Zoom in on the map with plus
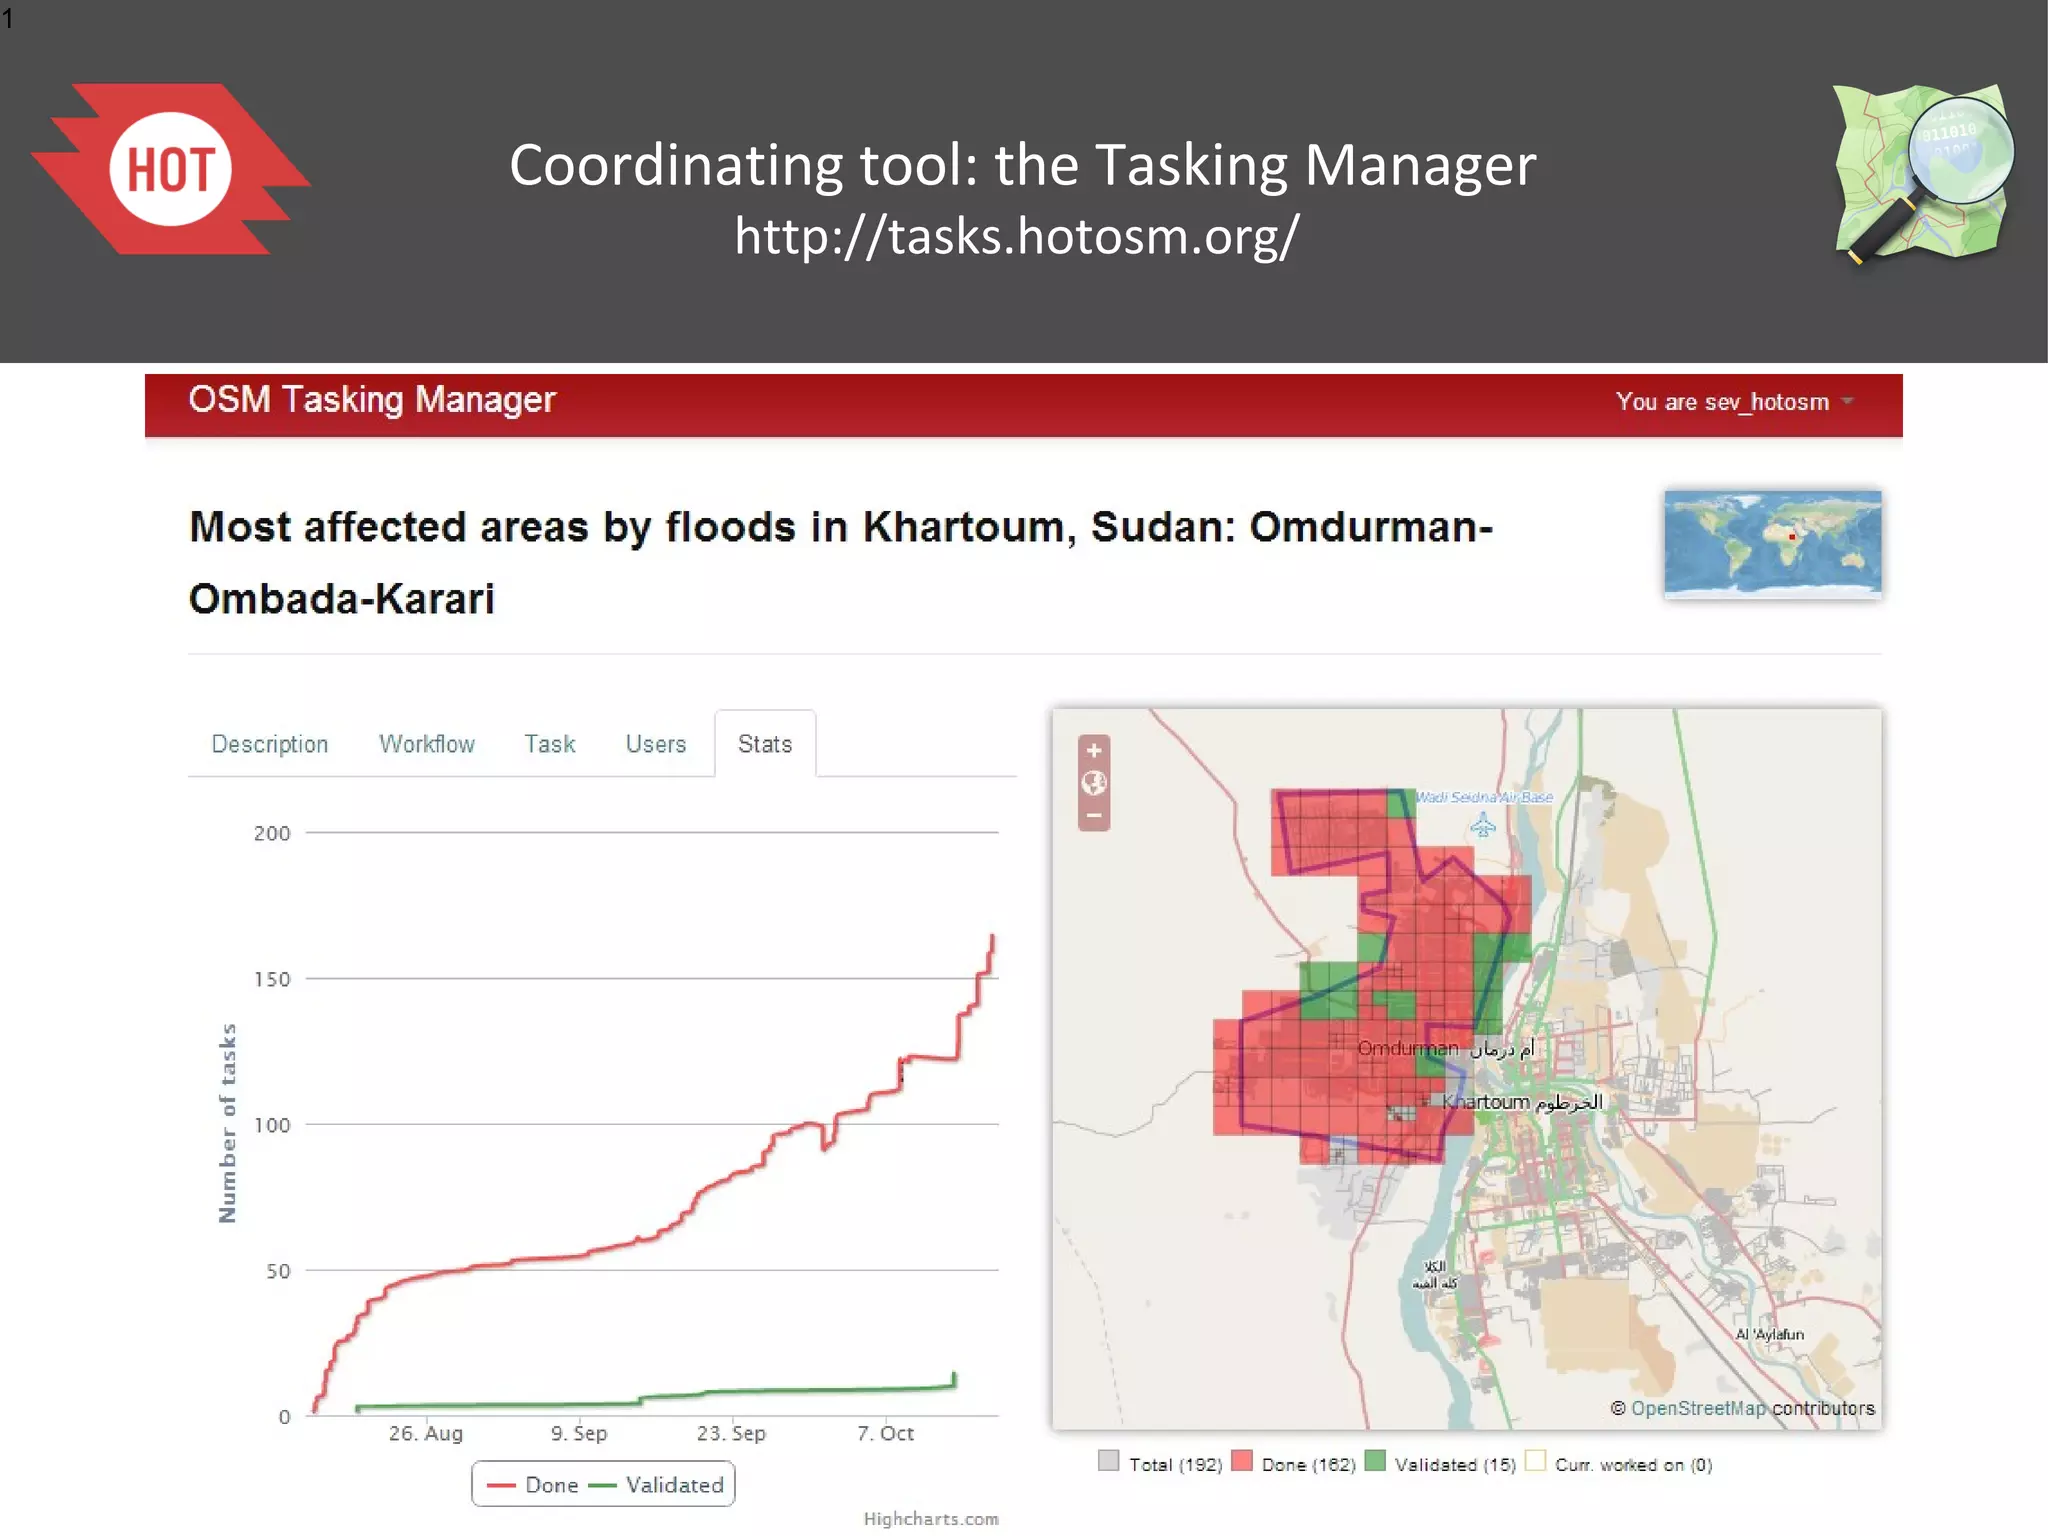The height and width of the screenshot is (1536, 2048). [x=1094, y=751]
